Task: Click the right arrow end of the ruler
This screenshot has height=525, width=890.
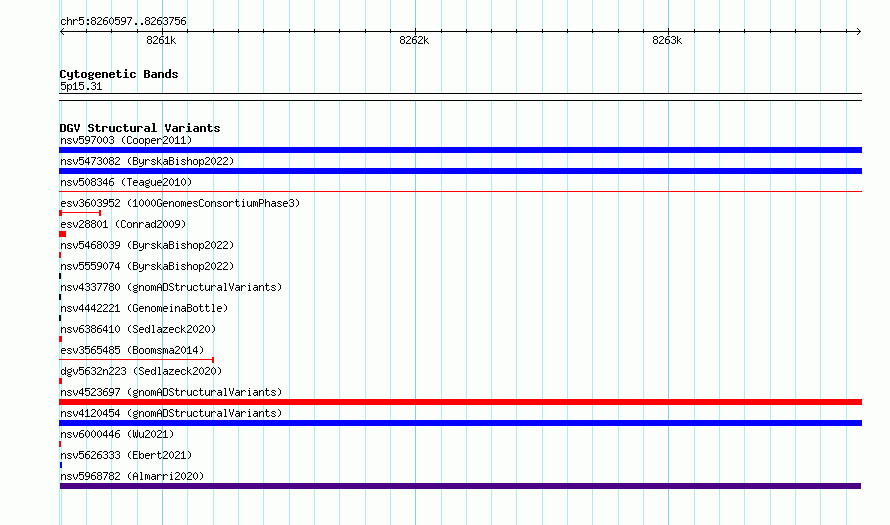Action: coord(859,31)
